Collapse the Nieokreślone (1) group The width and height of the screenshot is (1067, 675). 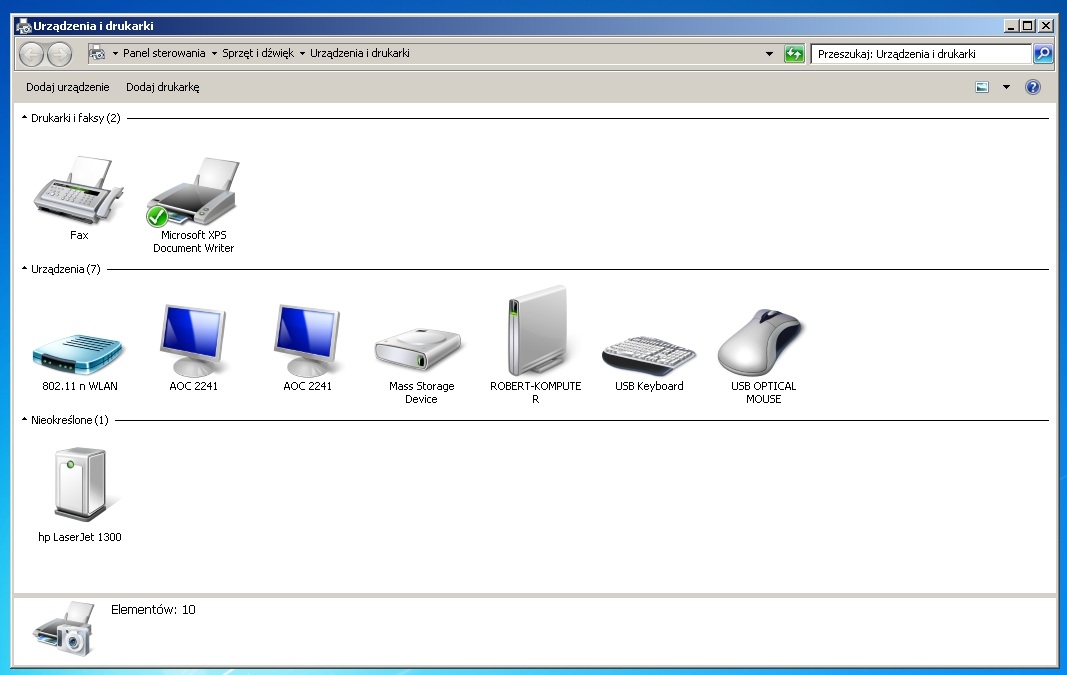(x=24, y=420)
